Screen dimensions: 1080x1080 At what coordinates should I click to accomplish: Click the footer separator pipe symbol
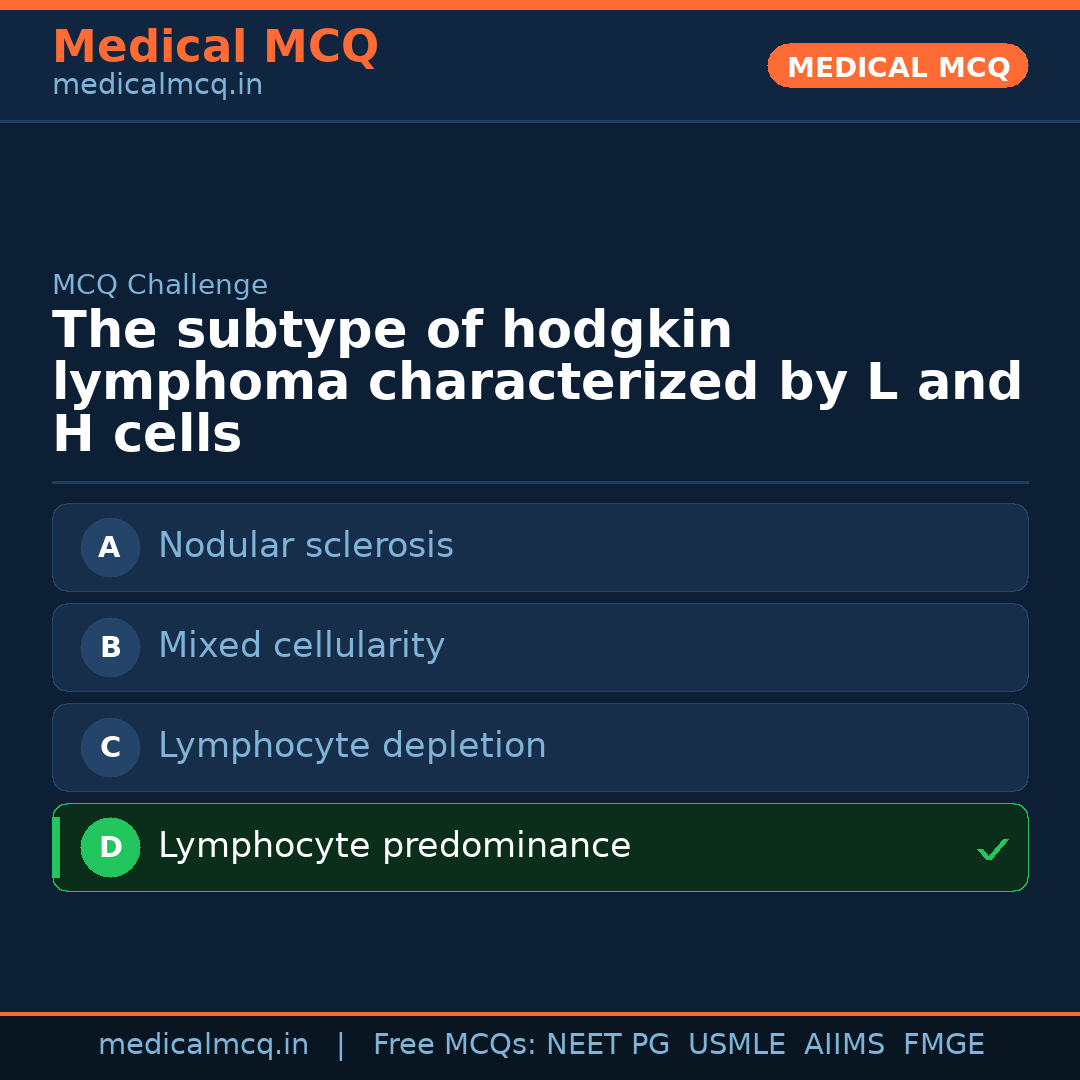pos(341,1044)
